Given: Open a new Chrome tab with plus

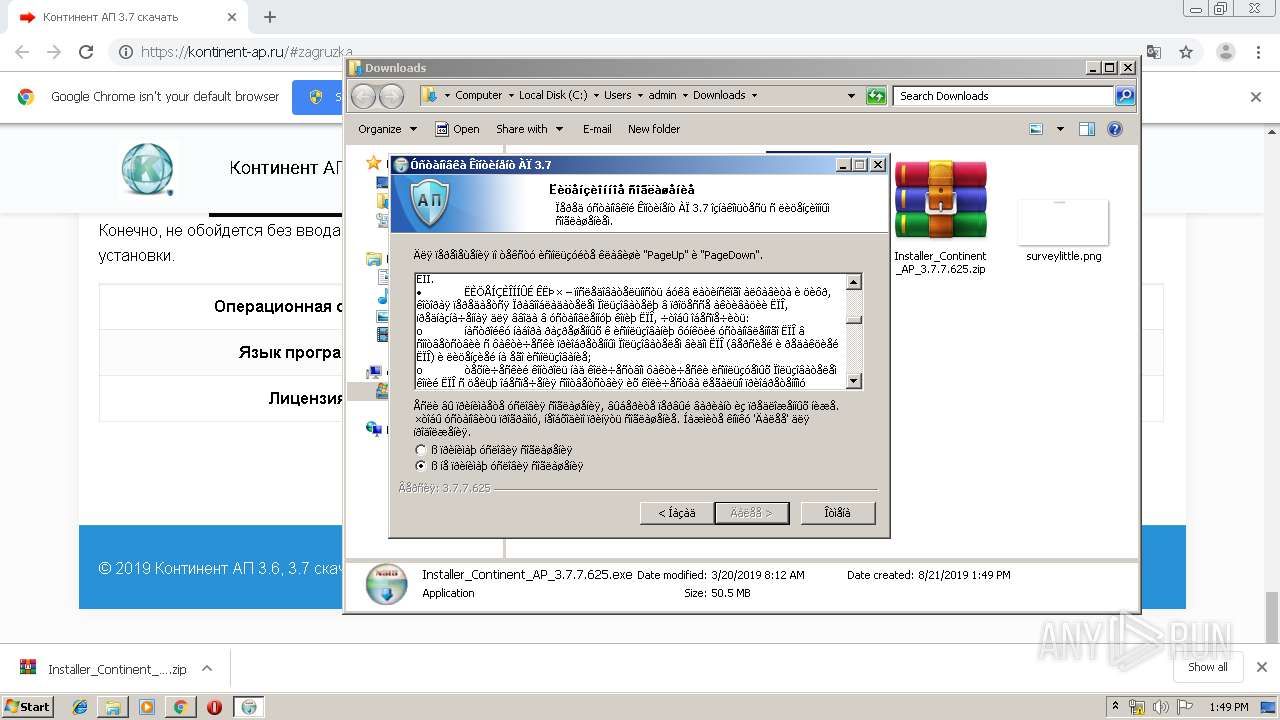Looking at the screenshot, I should point(269,17).
